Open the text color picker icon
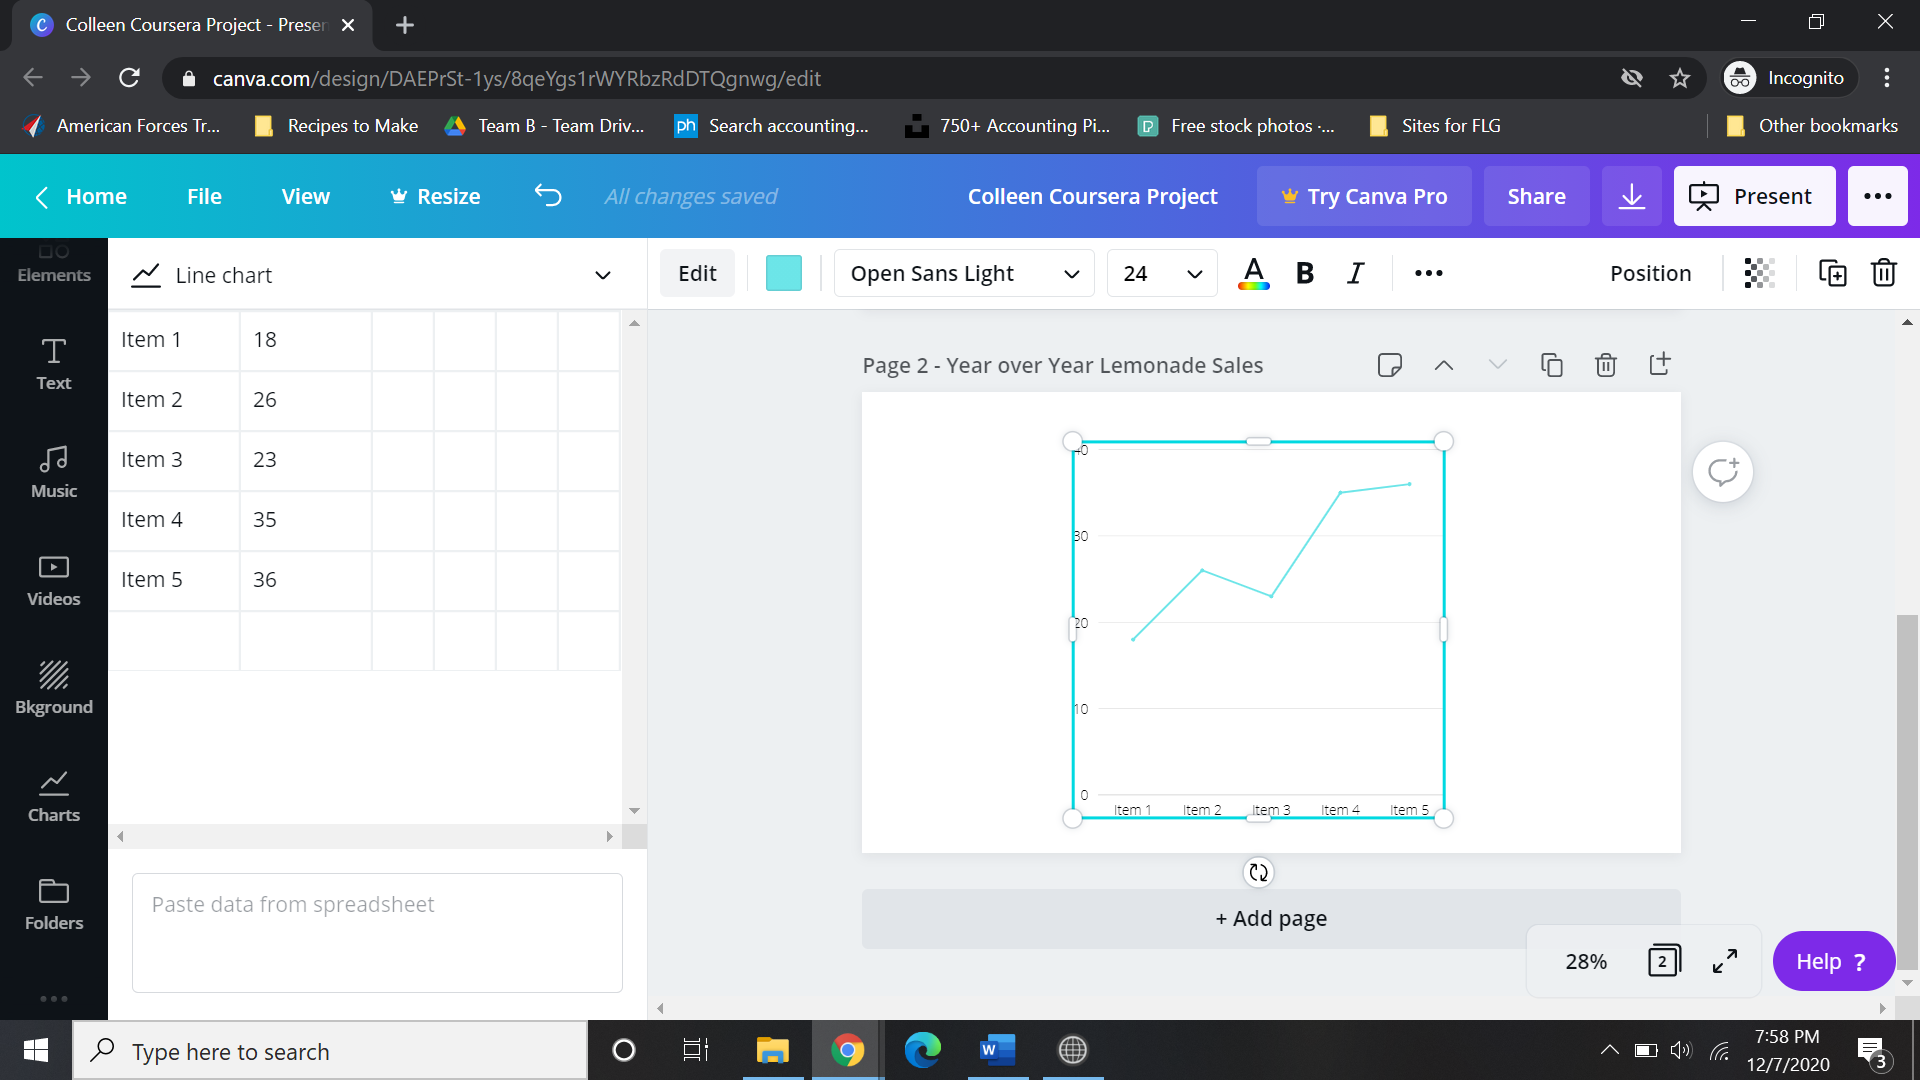The image size is (1920, 1080). pyautogui.click(x=1253, y=273)
